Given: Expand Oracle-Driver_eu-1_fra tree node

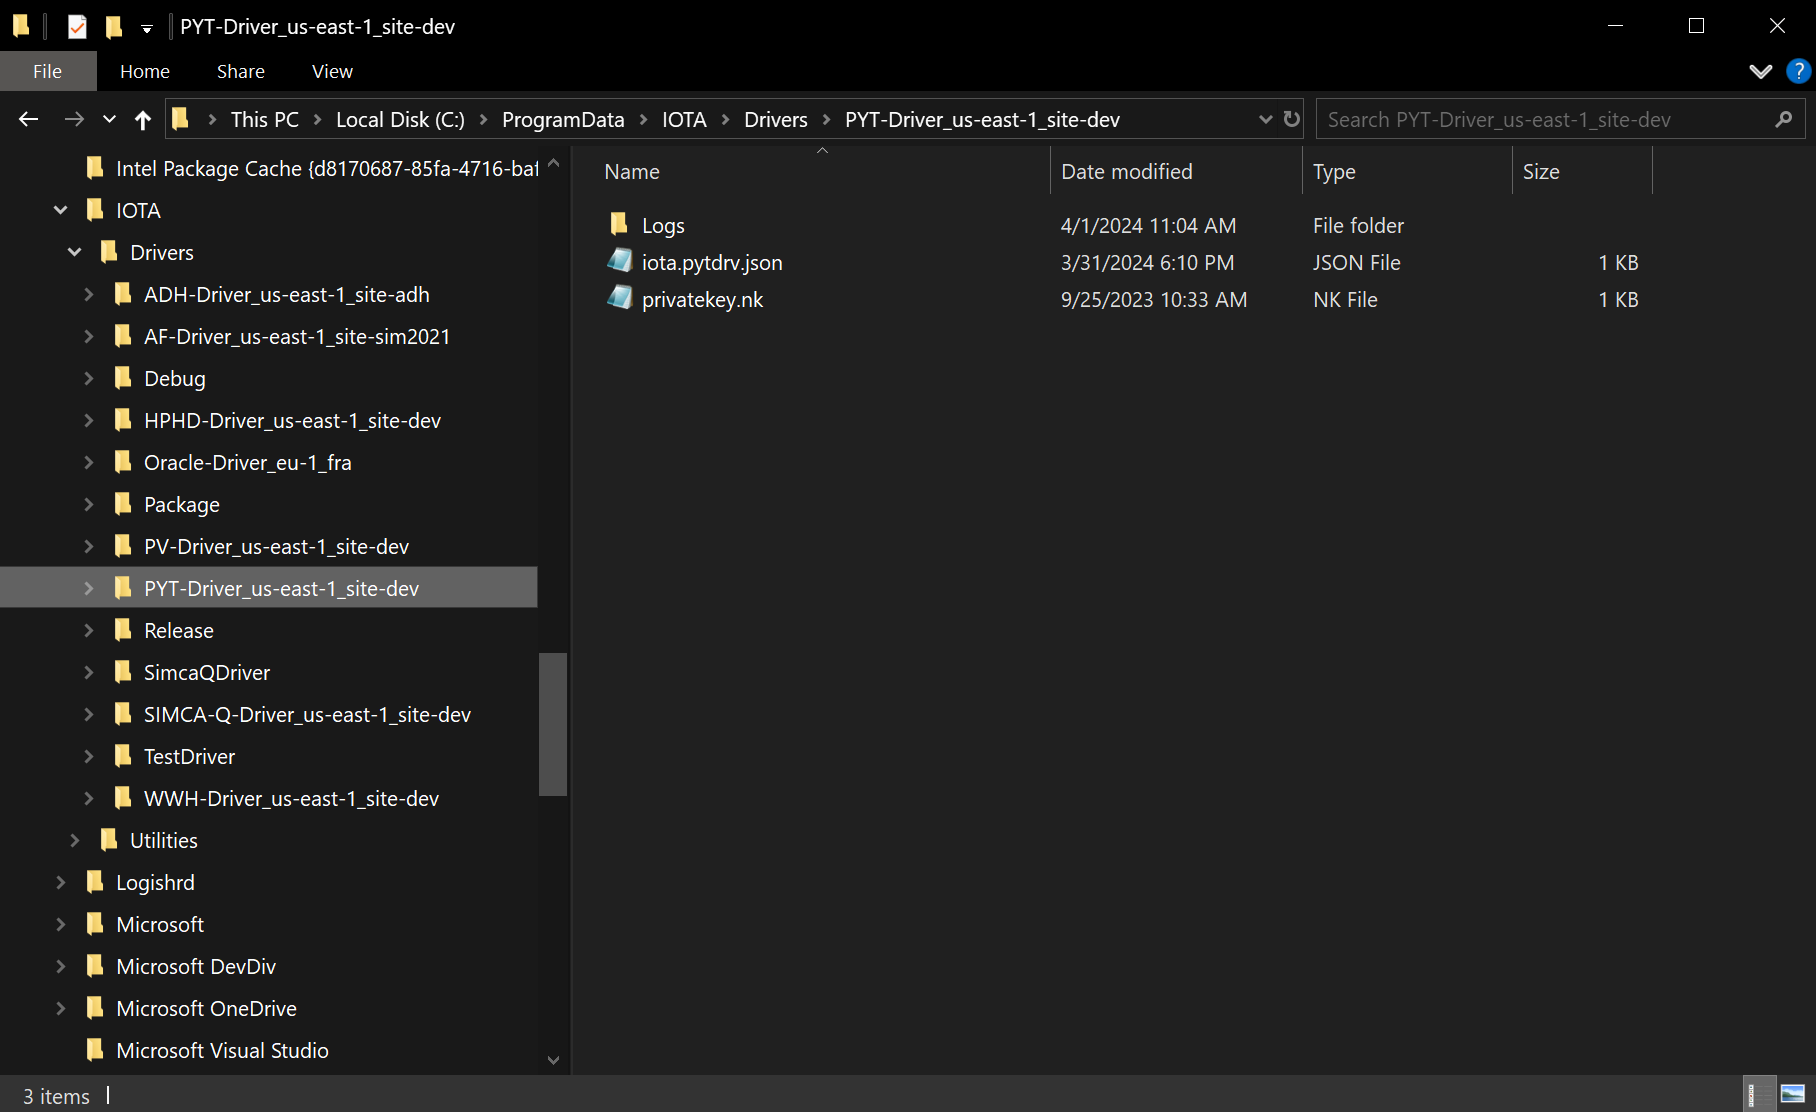Looking at the screenshot, I should click(89, 462).
